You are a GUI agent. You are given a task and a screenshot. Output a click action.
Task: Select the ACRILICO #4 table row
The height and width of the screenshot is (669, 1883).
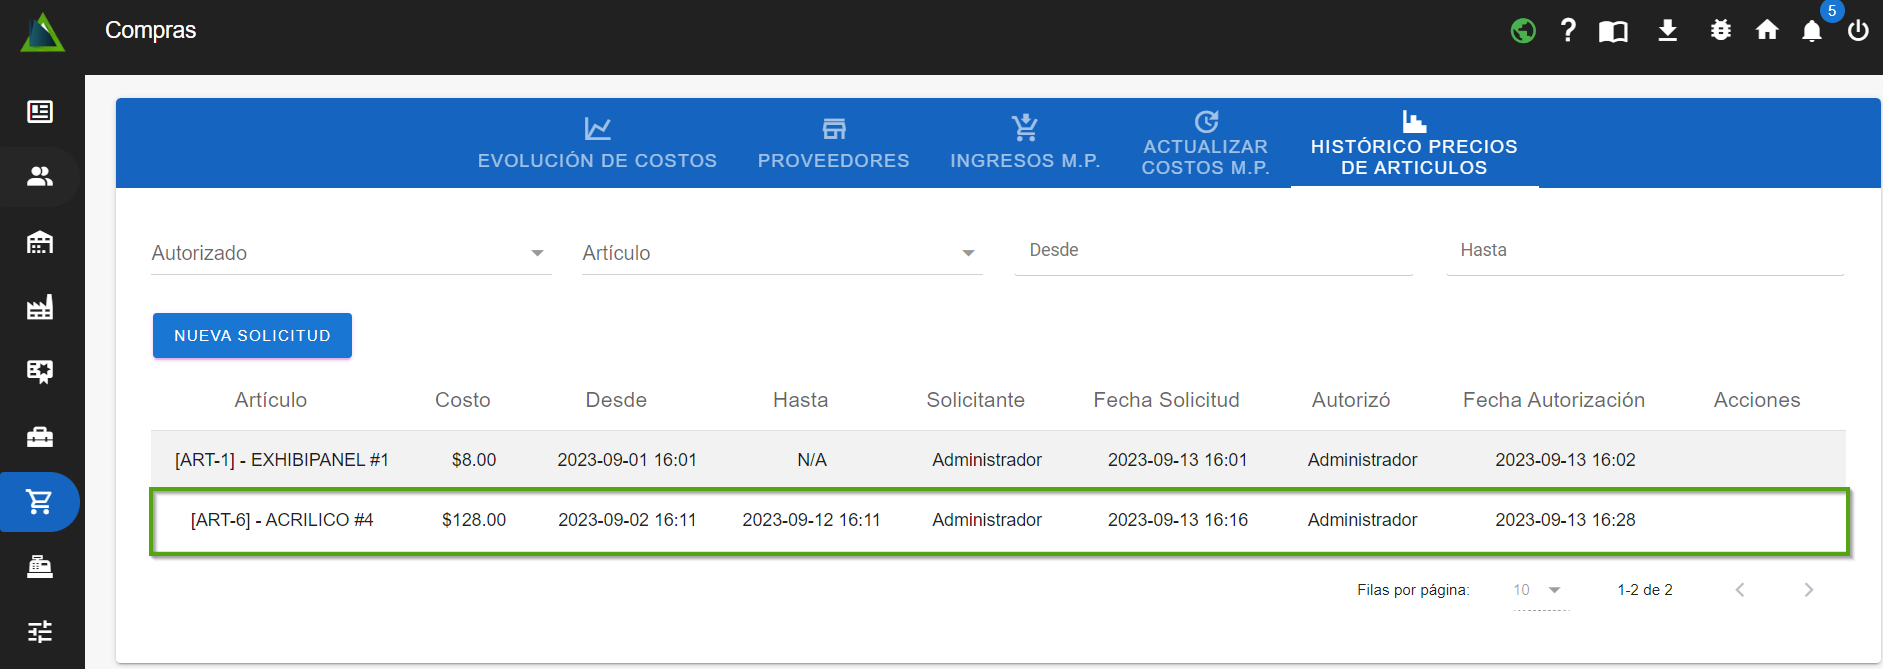(x=998, y=520)
